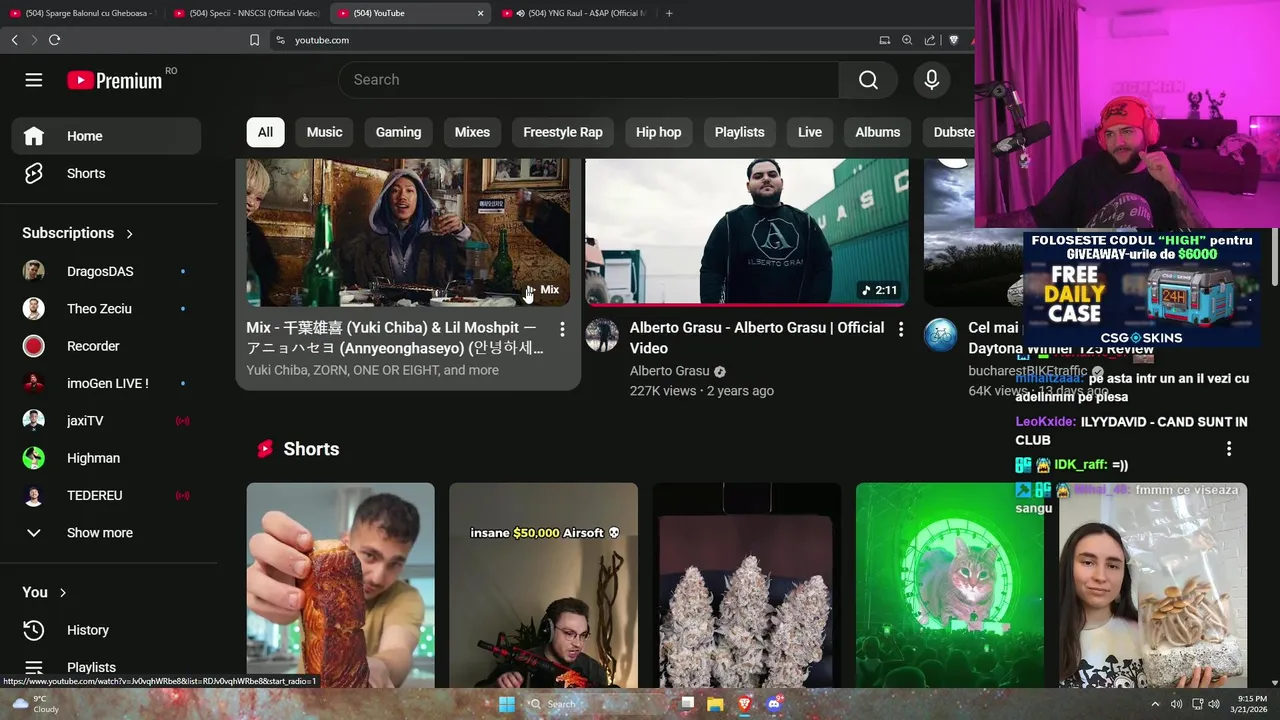
Task: Close the active YouTube tab
Action: tap(480, 13)
